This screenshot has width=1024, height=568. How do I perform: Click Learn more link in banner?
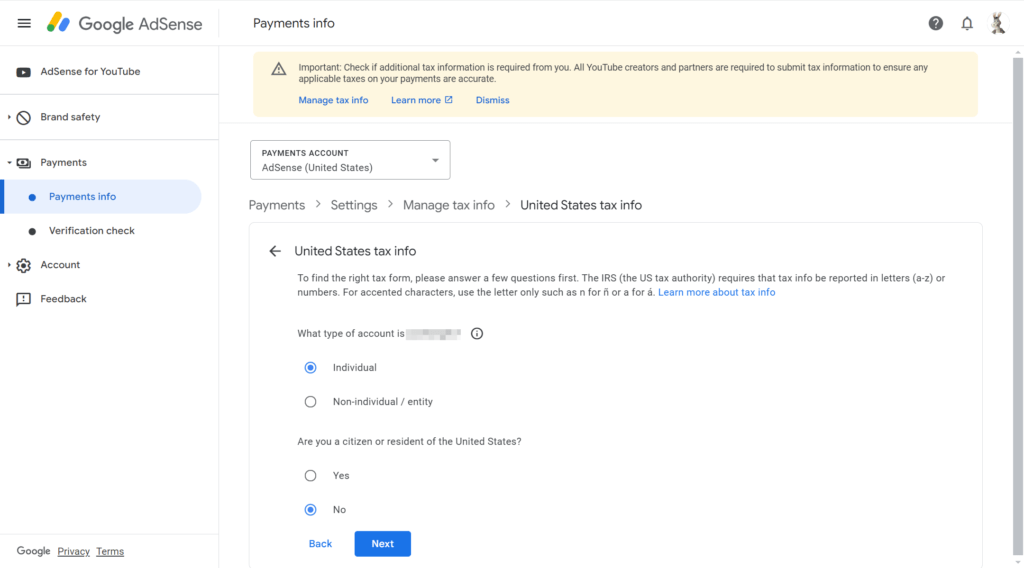pos(416,100)
